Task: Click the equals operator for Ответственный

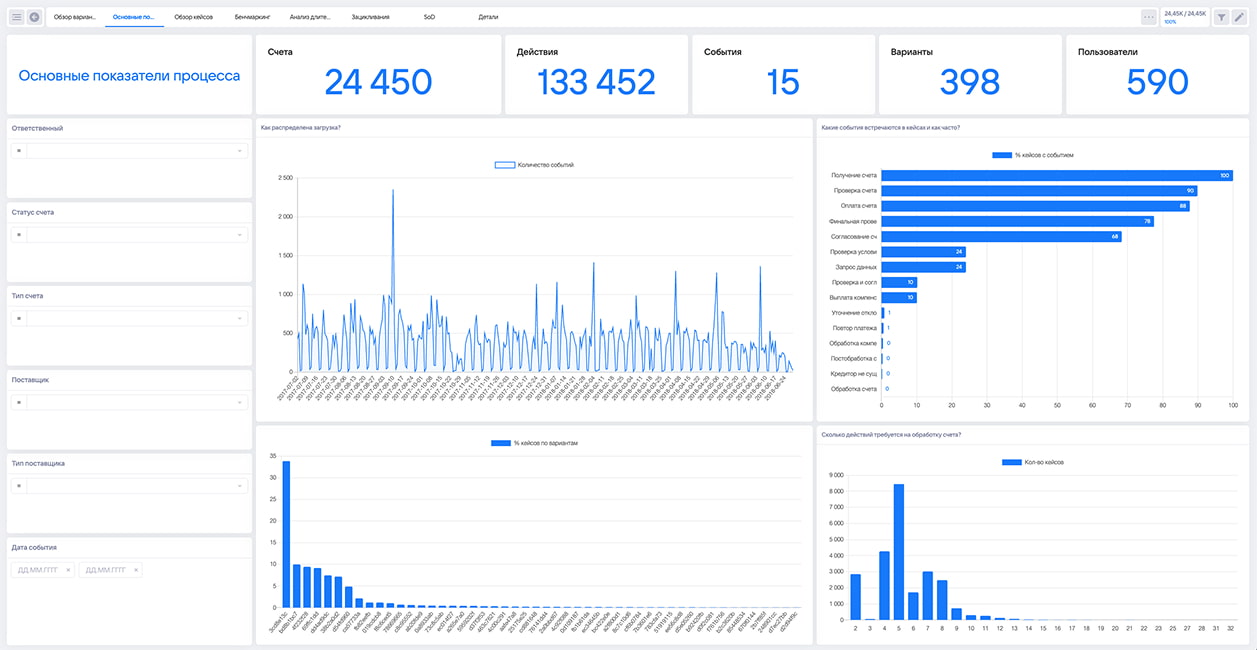Action: pyautogui.click(x=19, y=151)
